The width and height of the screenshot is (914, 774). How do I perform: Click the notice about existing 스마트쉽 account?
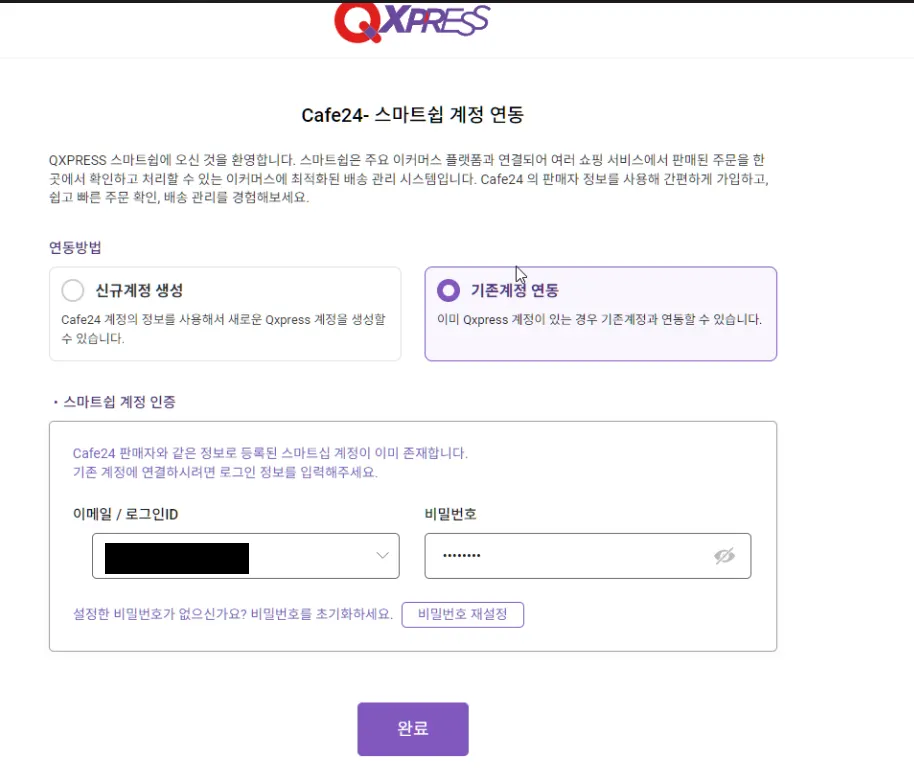point(270,462)
